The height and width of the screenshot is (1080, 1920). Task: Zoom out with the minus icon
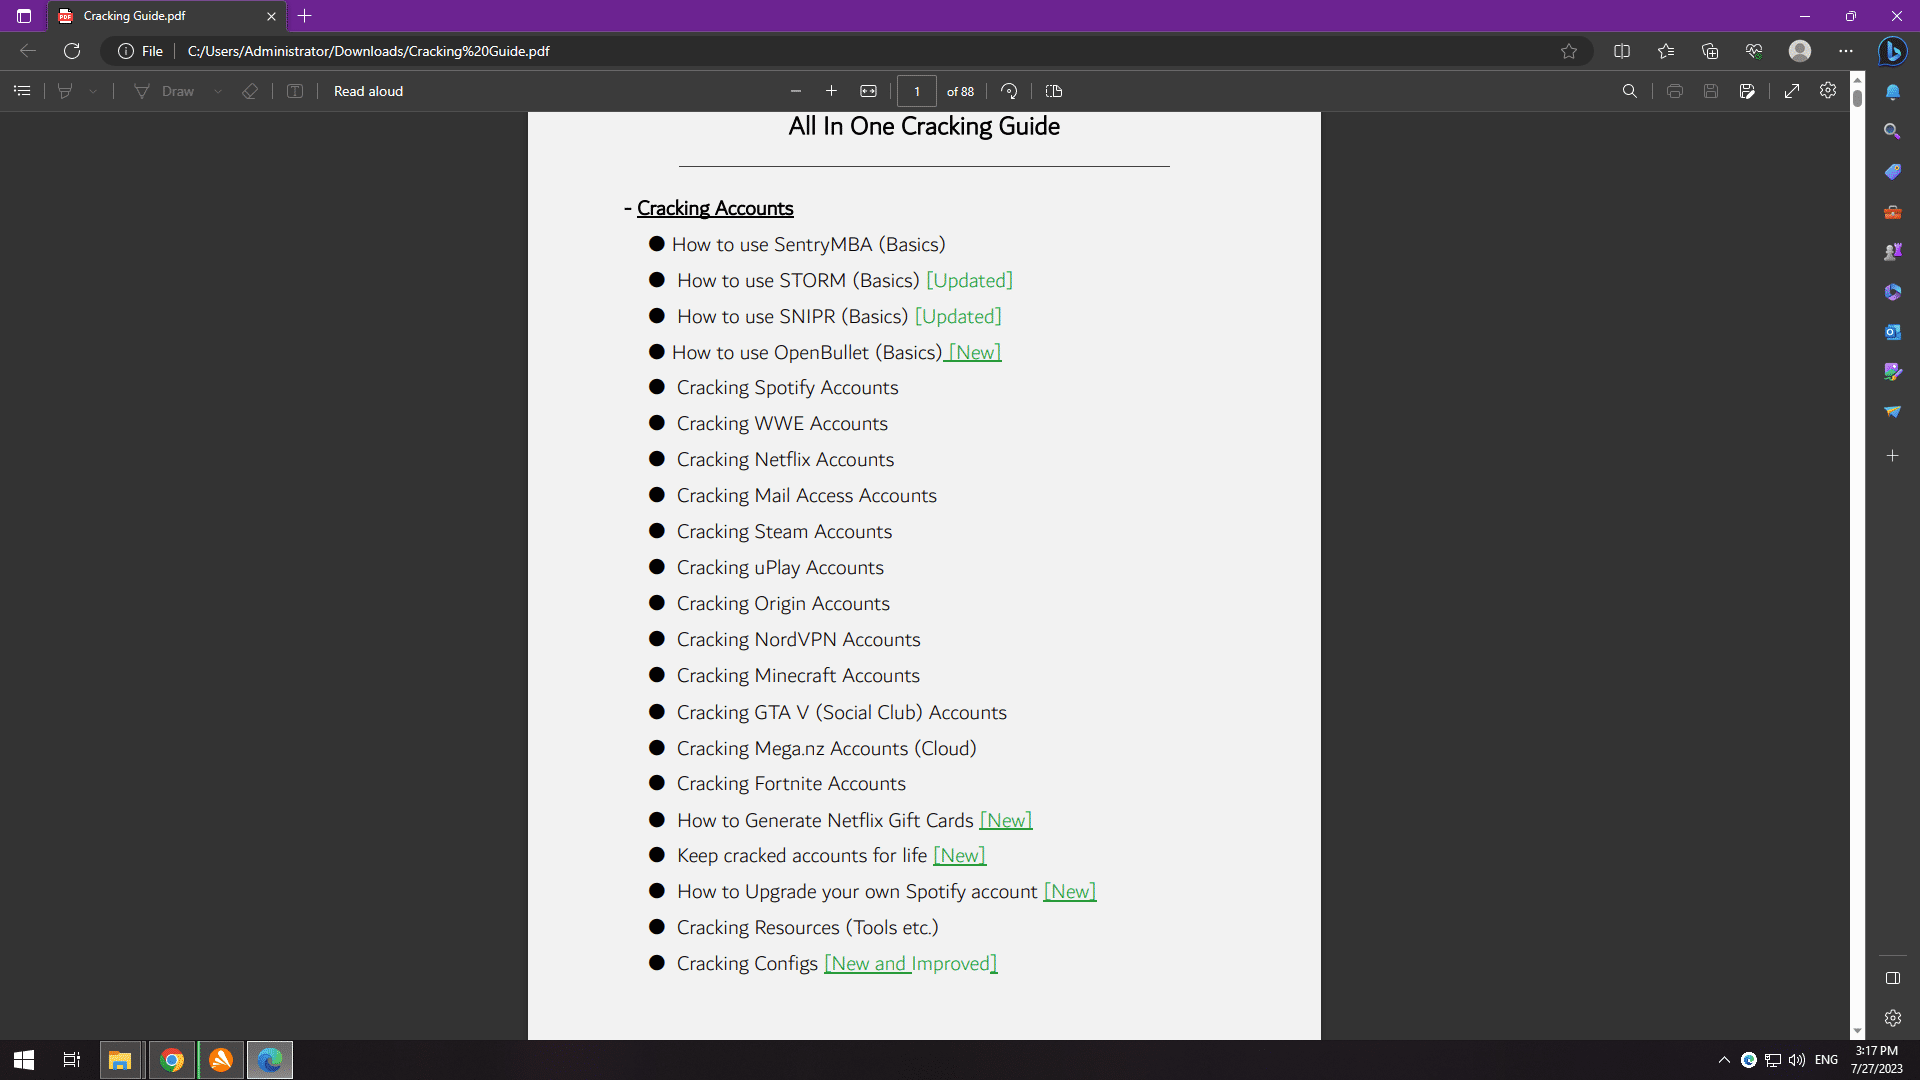(x=796, y=91)
